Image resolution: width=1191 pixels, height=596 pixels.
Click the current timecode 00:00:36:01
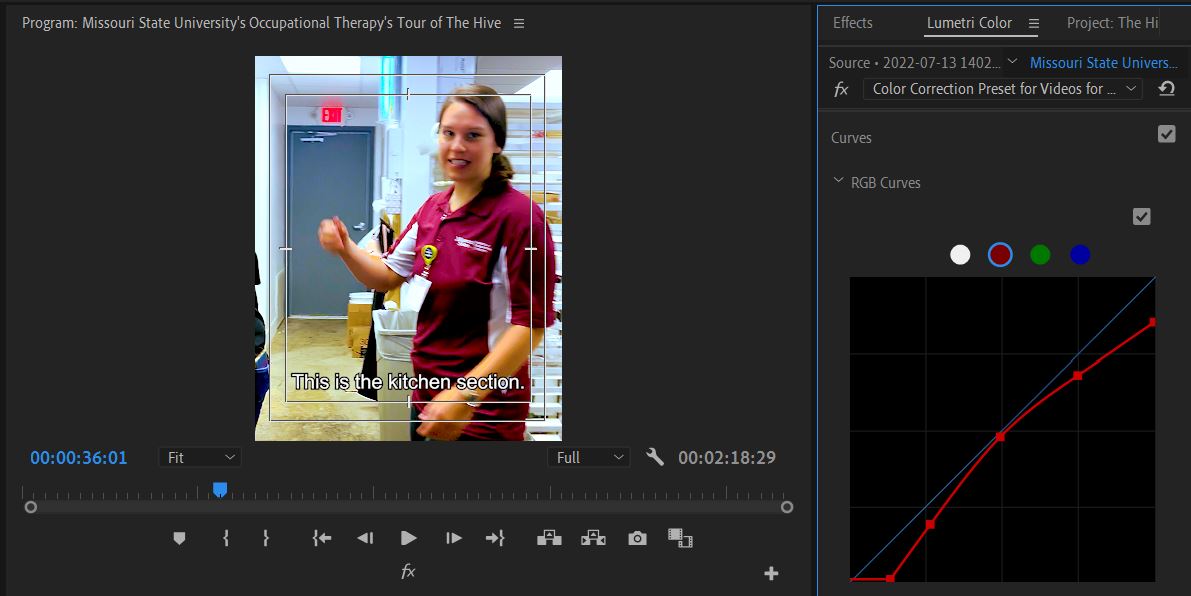[79, 457]
